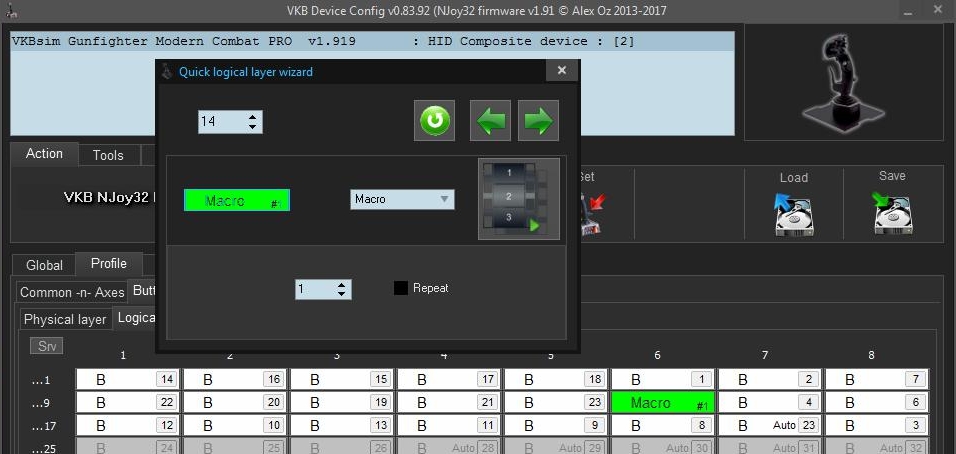Image resolution: width=956 pixels, height=454 pixels.
Task: Go to previous button with left arrow
Action: 490,121
